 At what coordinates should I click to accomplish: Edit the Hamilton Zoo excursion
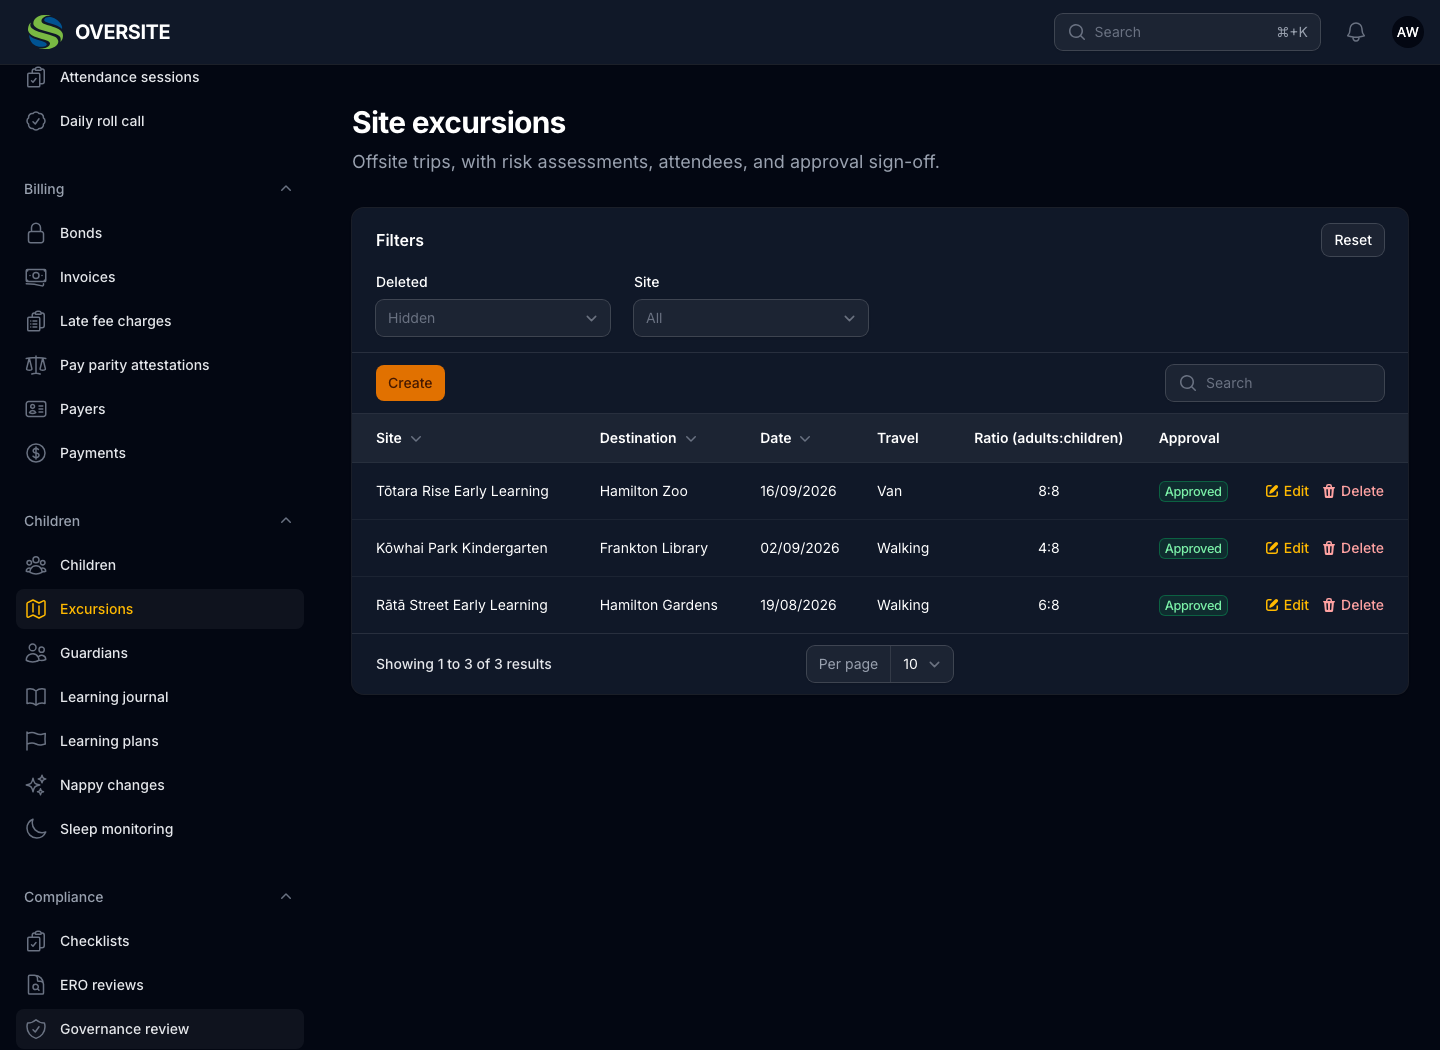pos(1287,491)
